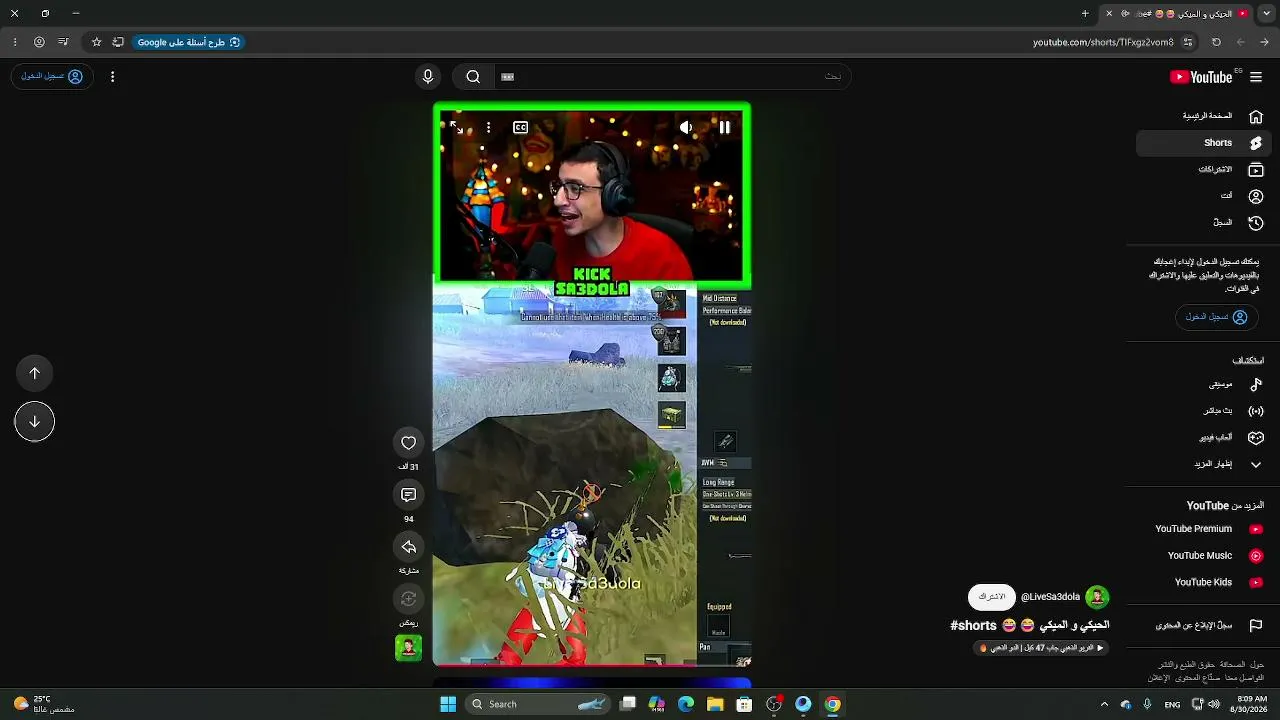Go forward in browser history

pyautogui.click(x=1241, y=42)
